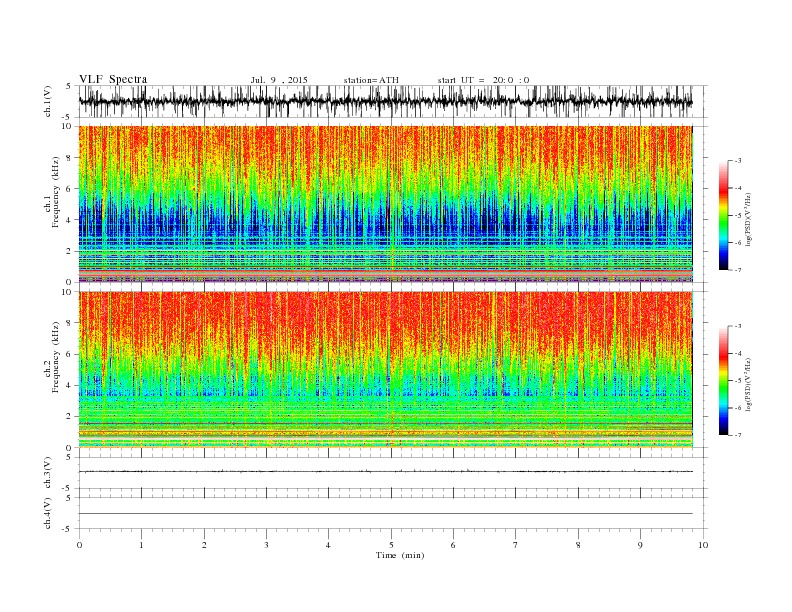Click the "-7" tick on ch.2 color bar
Screen dimensions: 792x612
737,435
